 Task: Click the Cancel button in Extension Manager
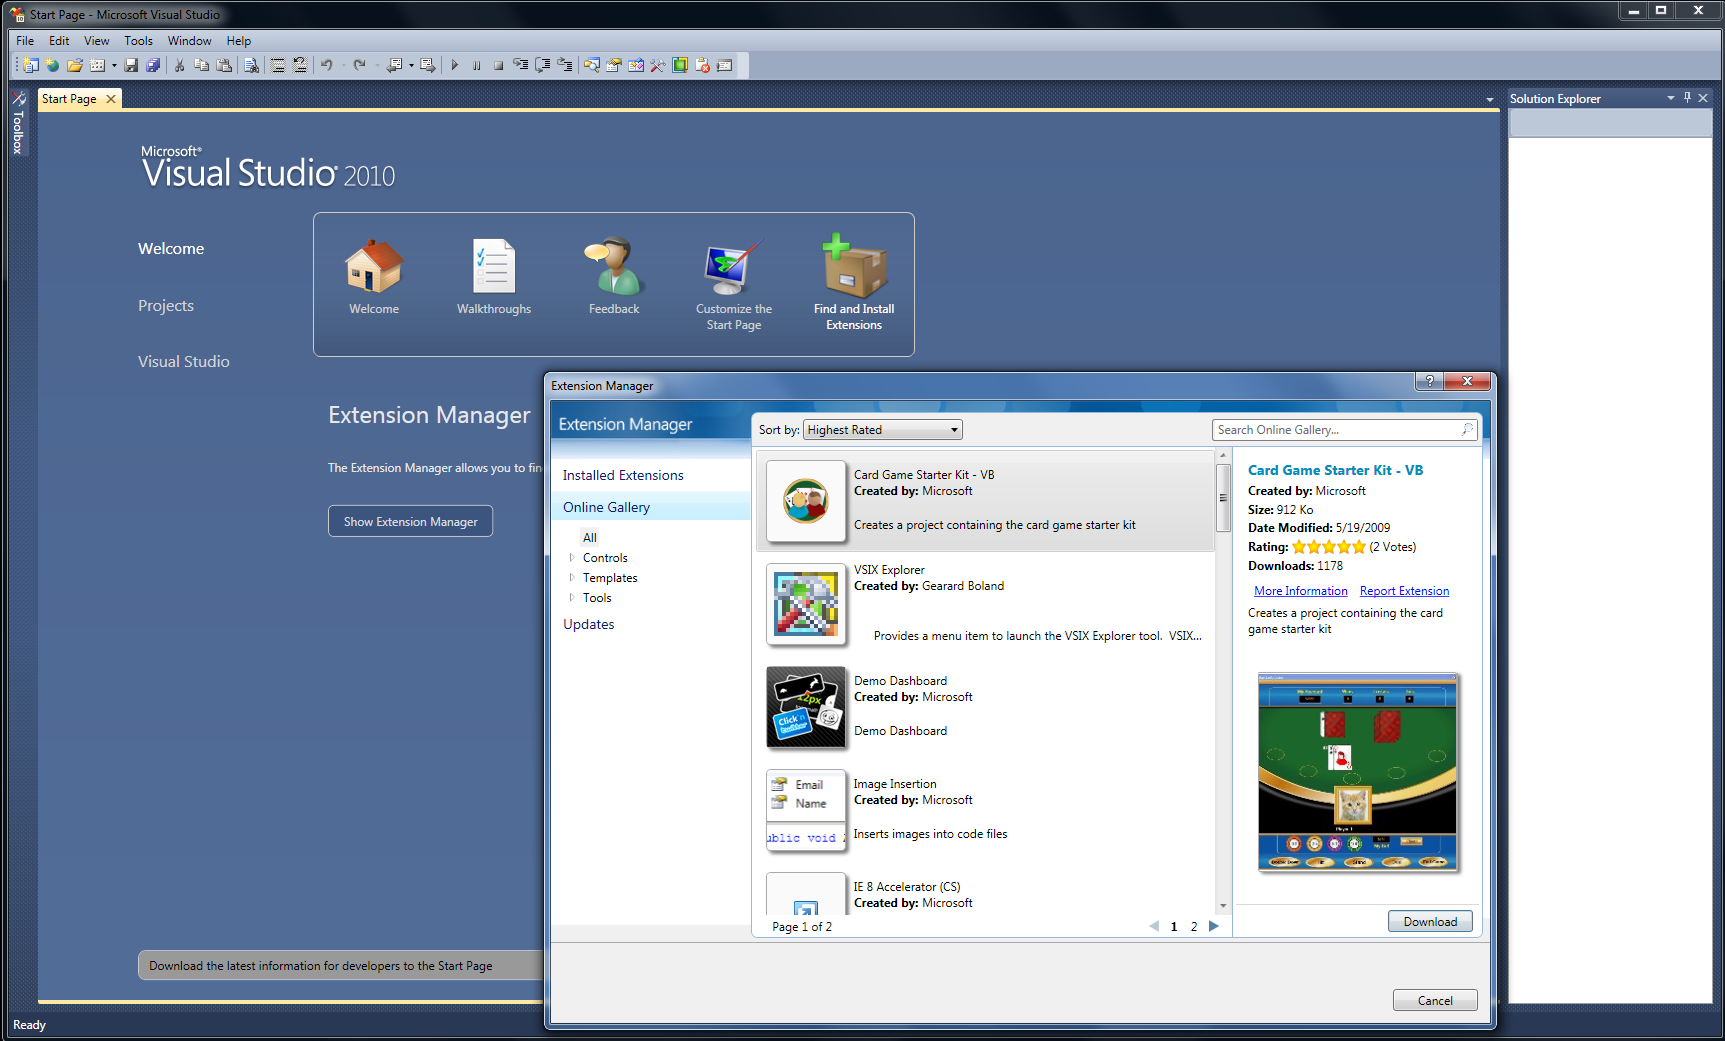click(x=1435, y=1001)
